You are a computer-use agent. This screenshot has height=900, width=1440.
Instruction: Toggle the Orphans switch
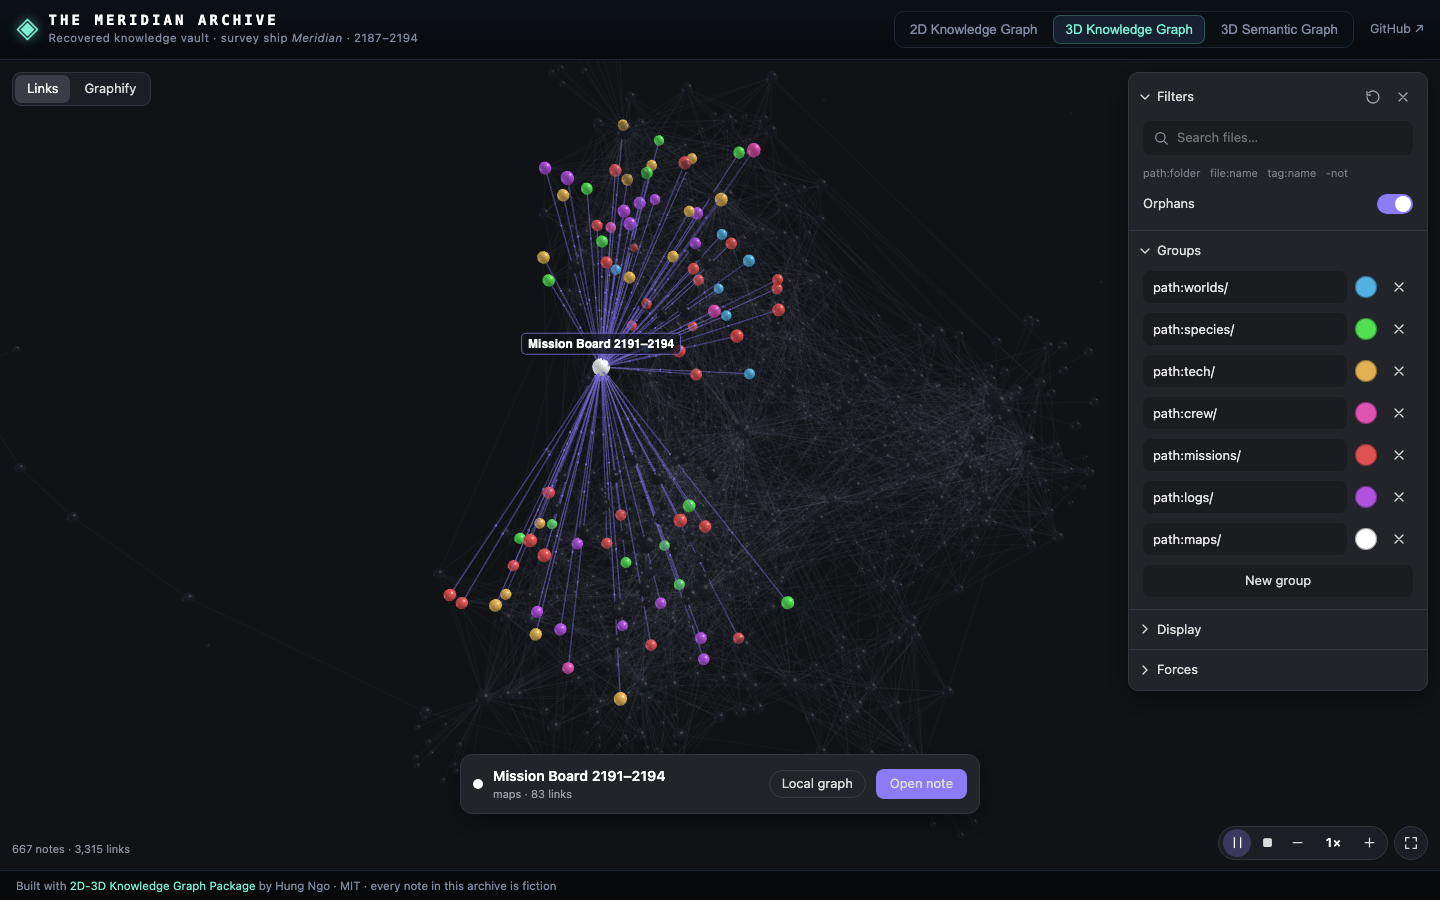tap(1395, 204)
